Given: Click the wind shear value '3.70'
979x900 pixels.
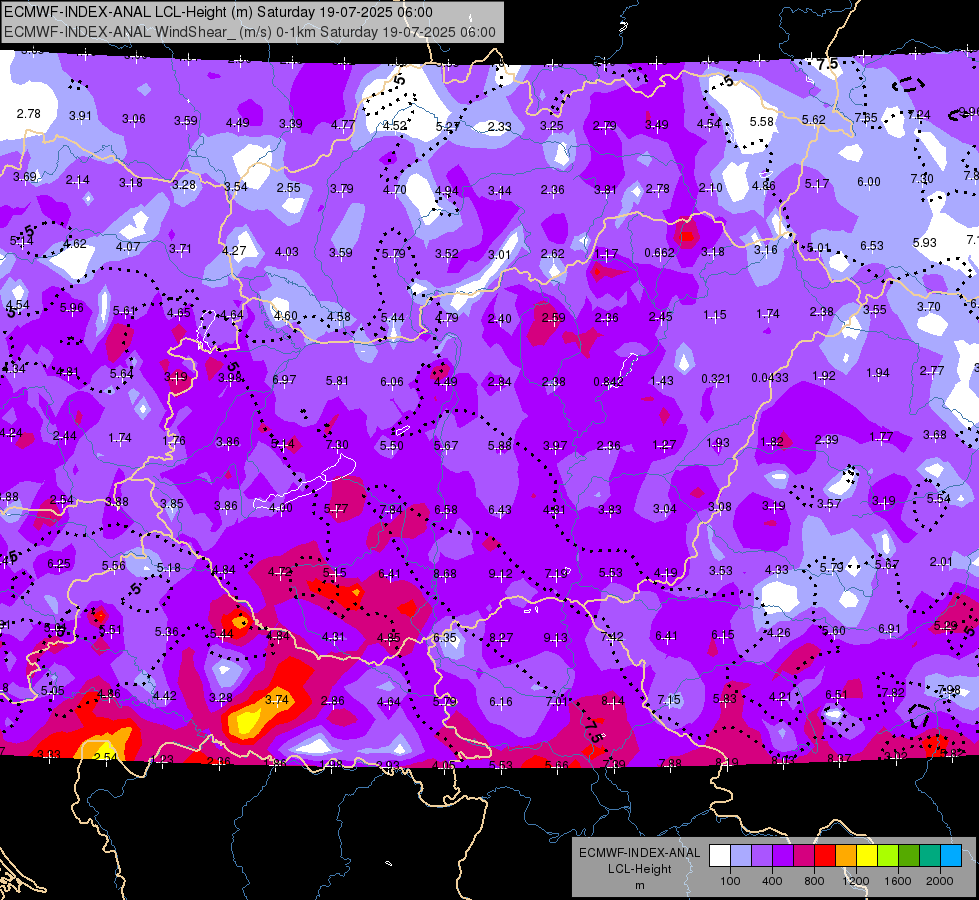Looking at the screenshot, I should point(928,307).
